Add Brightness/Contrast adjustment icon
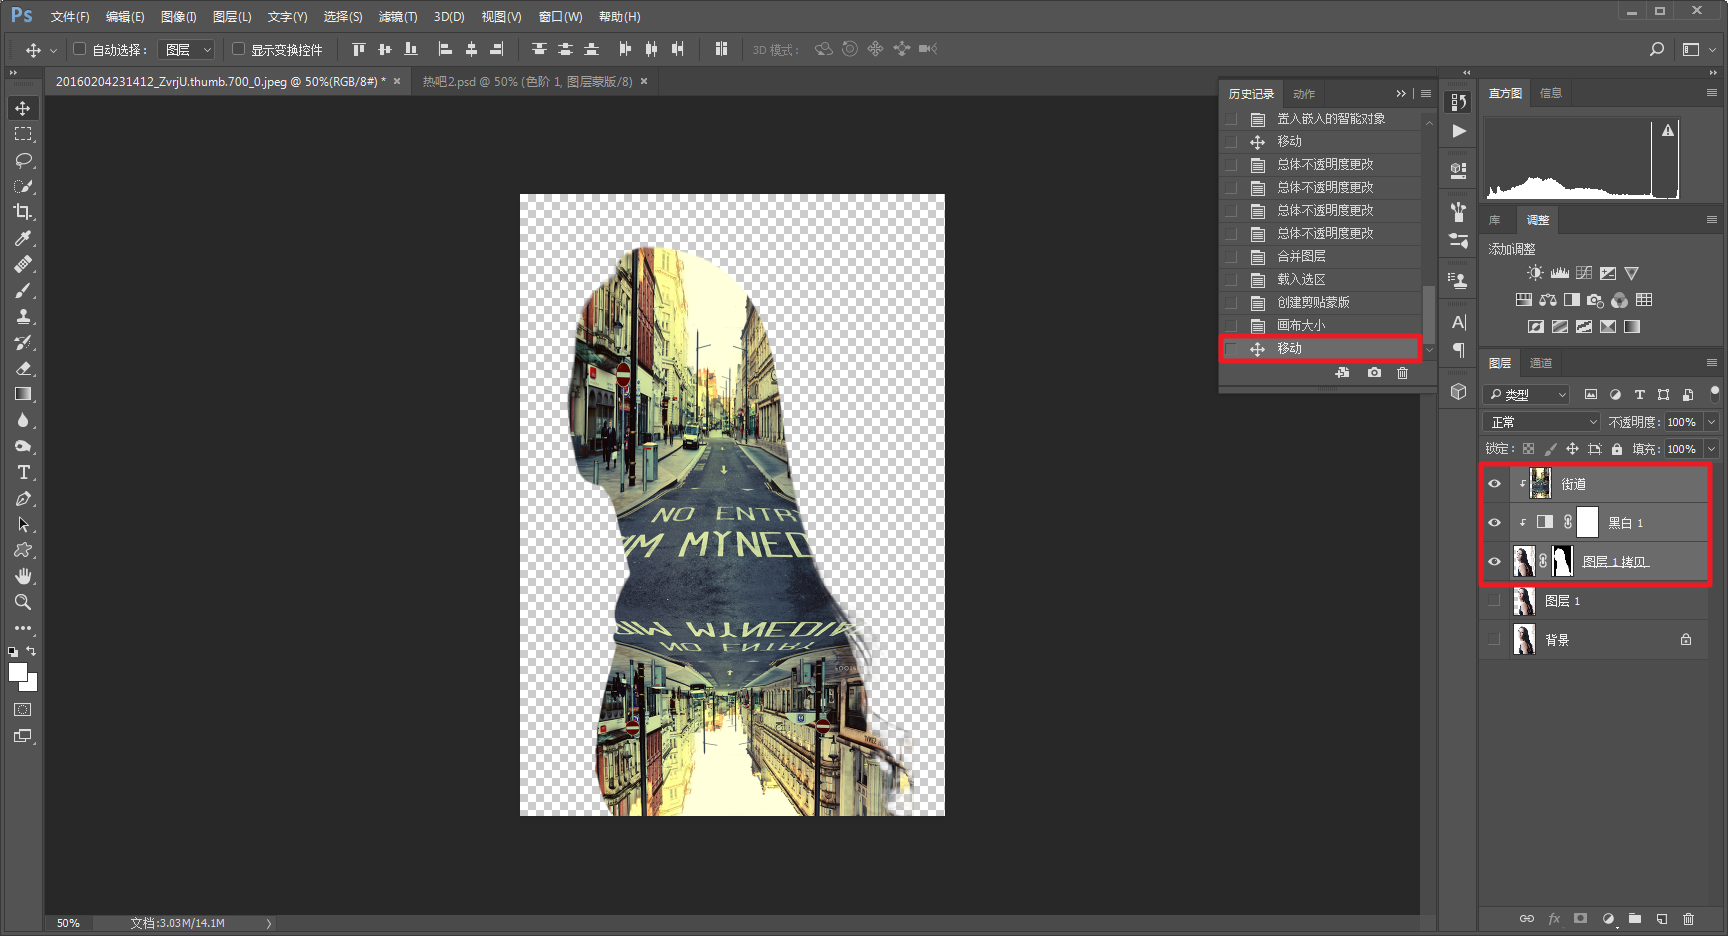This screenshot has width=1728, height=936. [x=1535, y=273]
